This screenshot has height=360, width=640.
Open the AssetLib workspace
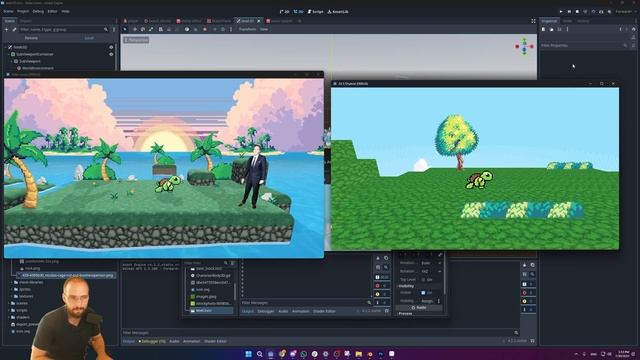coord(338,12)
